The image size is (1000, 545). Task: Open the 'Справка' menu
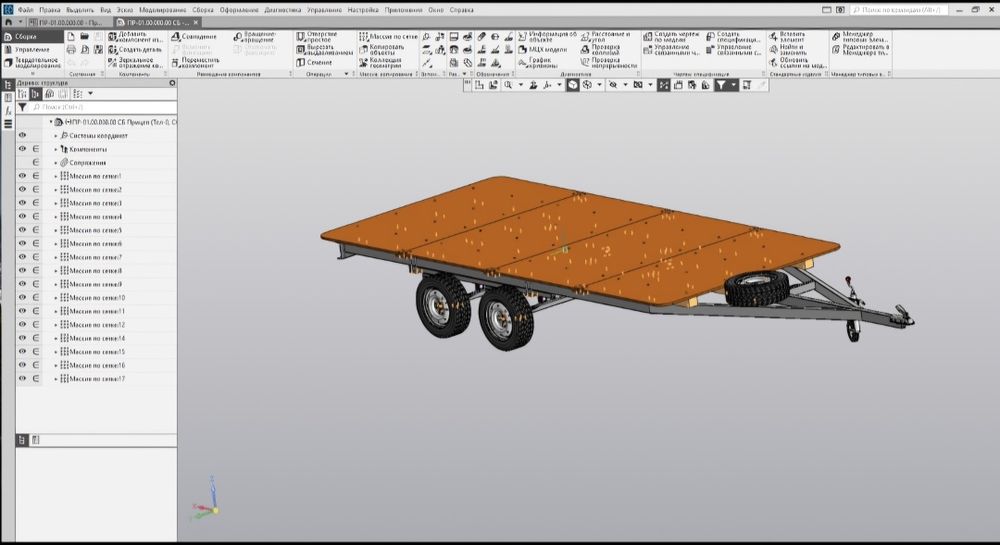(461, 10)
